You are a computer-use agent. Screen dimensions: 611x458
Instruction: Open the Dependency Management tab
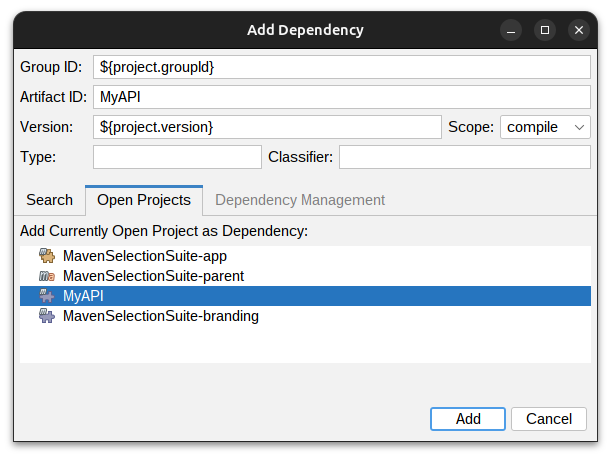point(300,200)
